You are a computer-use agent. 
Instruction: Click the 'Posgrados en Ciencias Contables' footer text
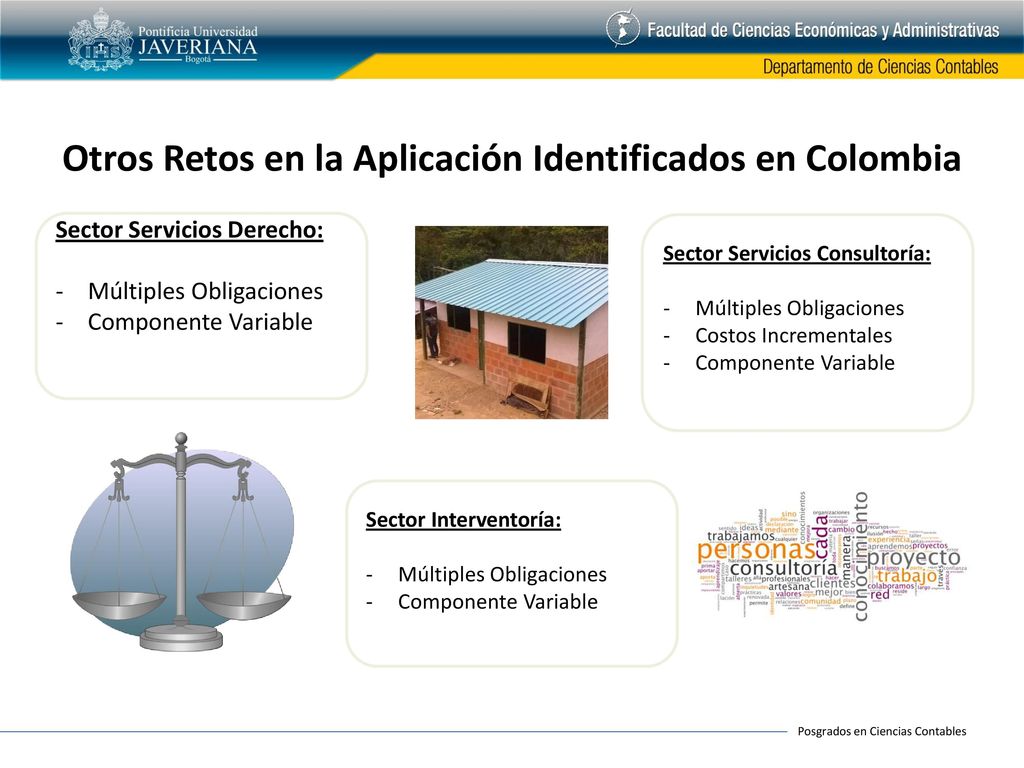pyautogui.click(x=882, y=731)
